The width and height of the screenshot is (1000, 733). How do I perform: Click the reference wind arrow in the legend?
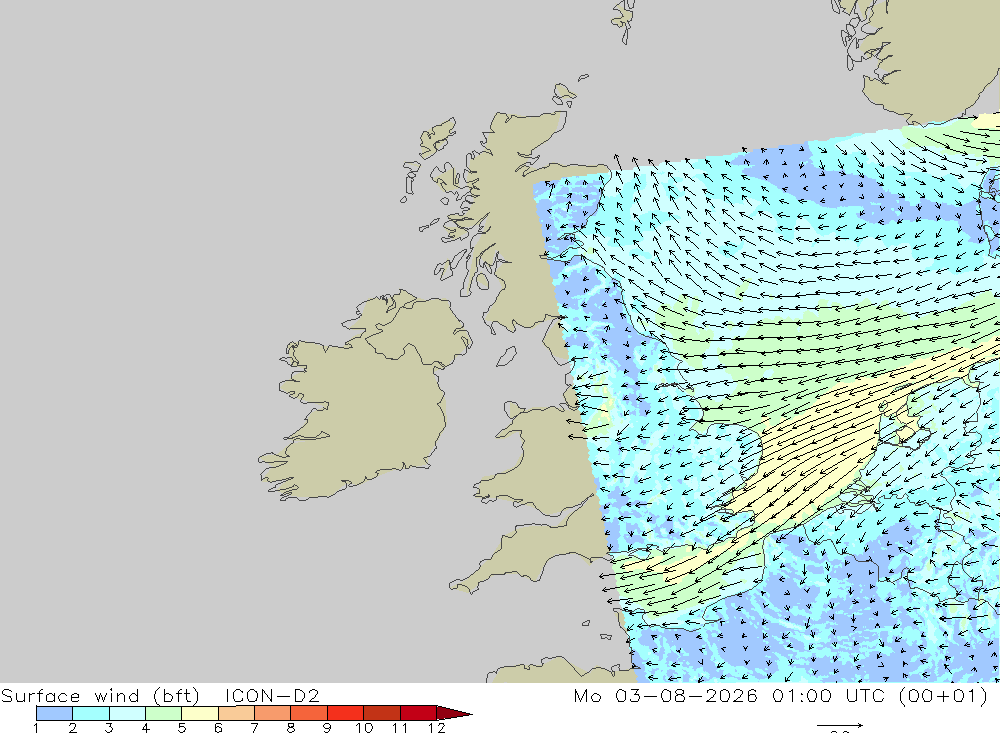[x=840, y=725]
